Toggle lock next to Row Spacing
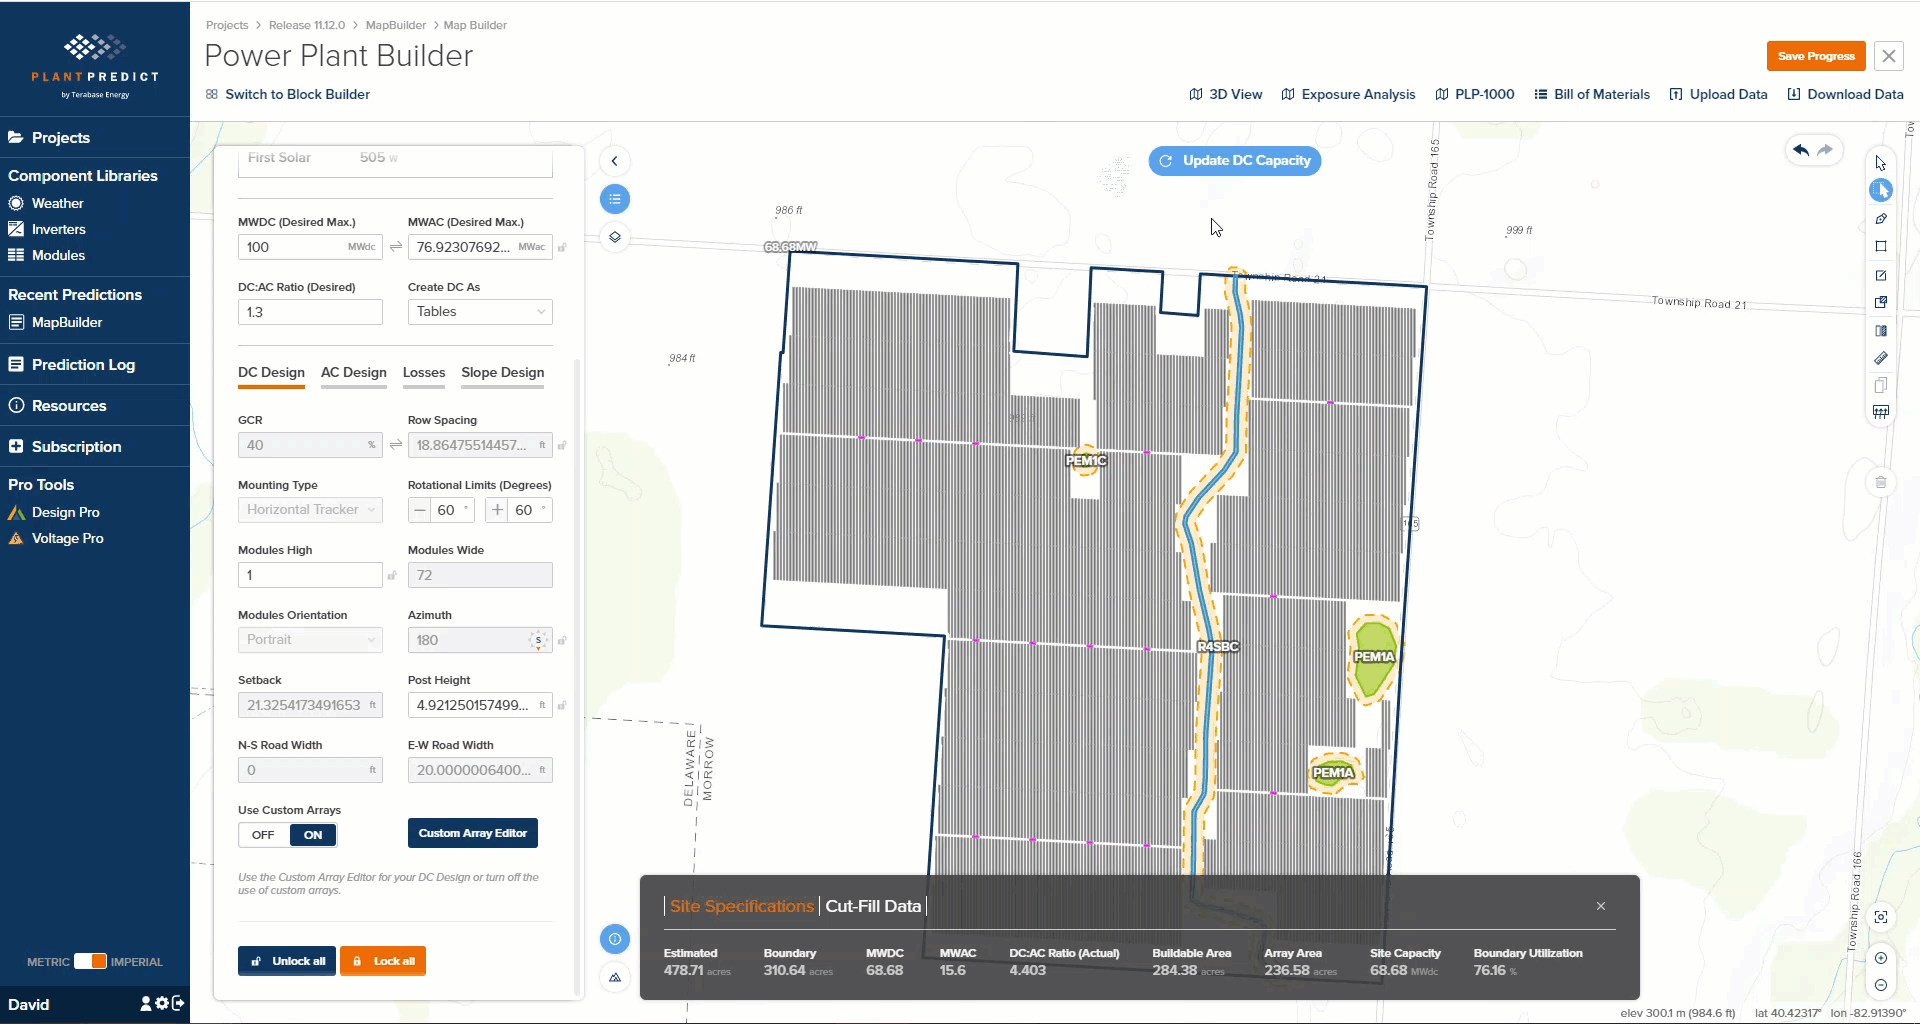 [x=562, y=445]
